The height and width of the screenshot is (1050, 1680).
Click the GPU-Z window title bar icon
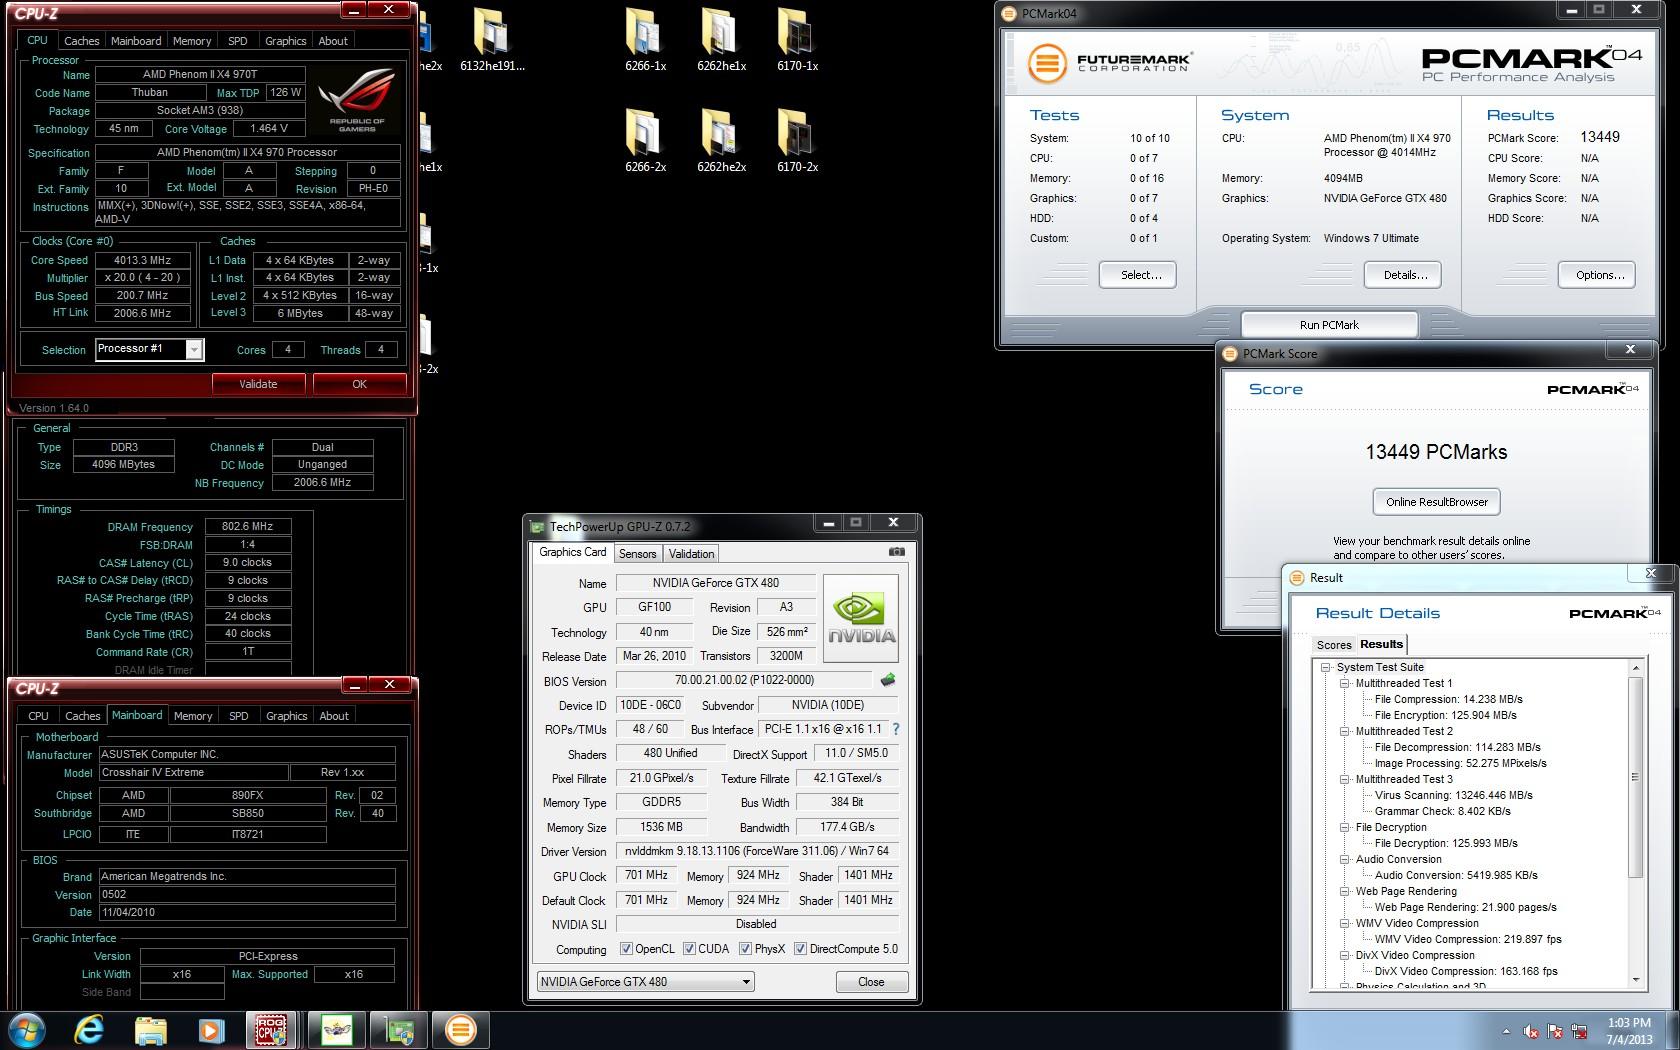pyautogui.click(x=538, y=526)
